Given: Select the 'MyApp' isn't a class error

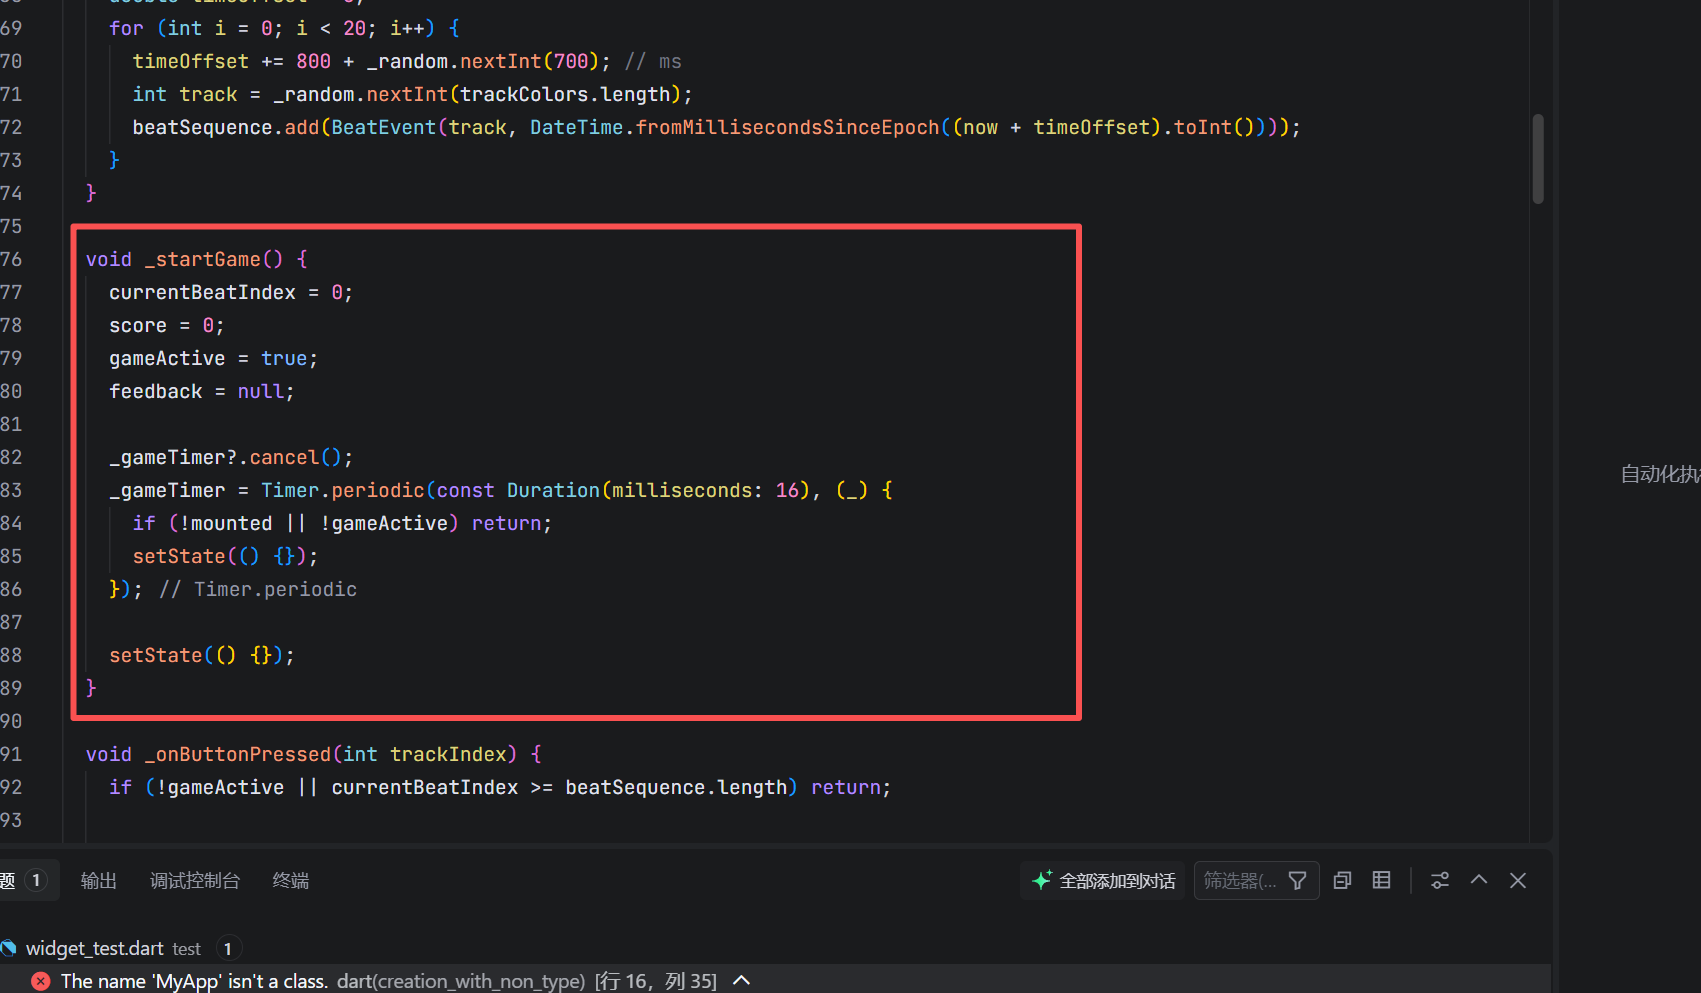Looking at the screenshot, I should coord(775,981).
